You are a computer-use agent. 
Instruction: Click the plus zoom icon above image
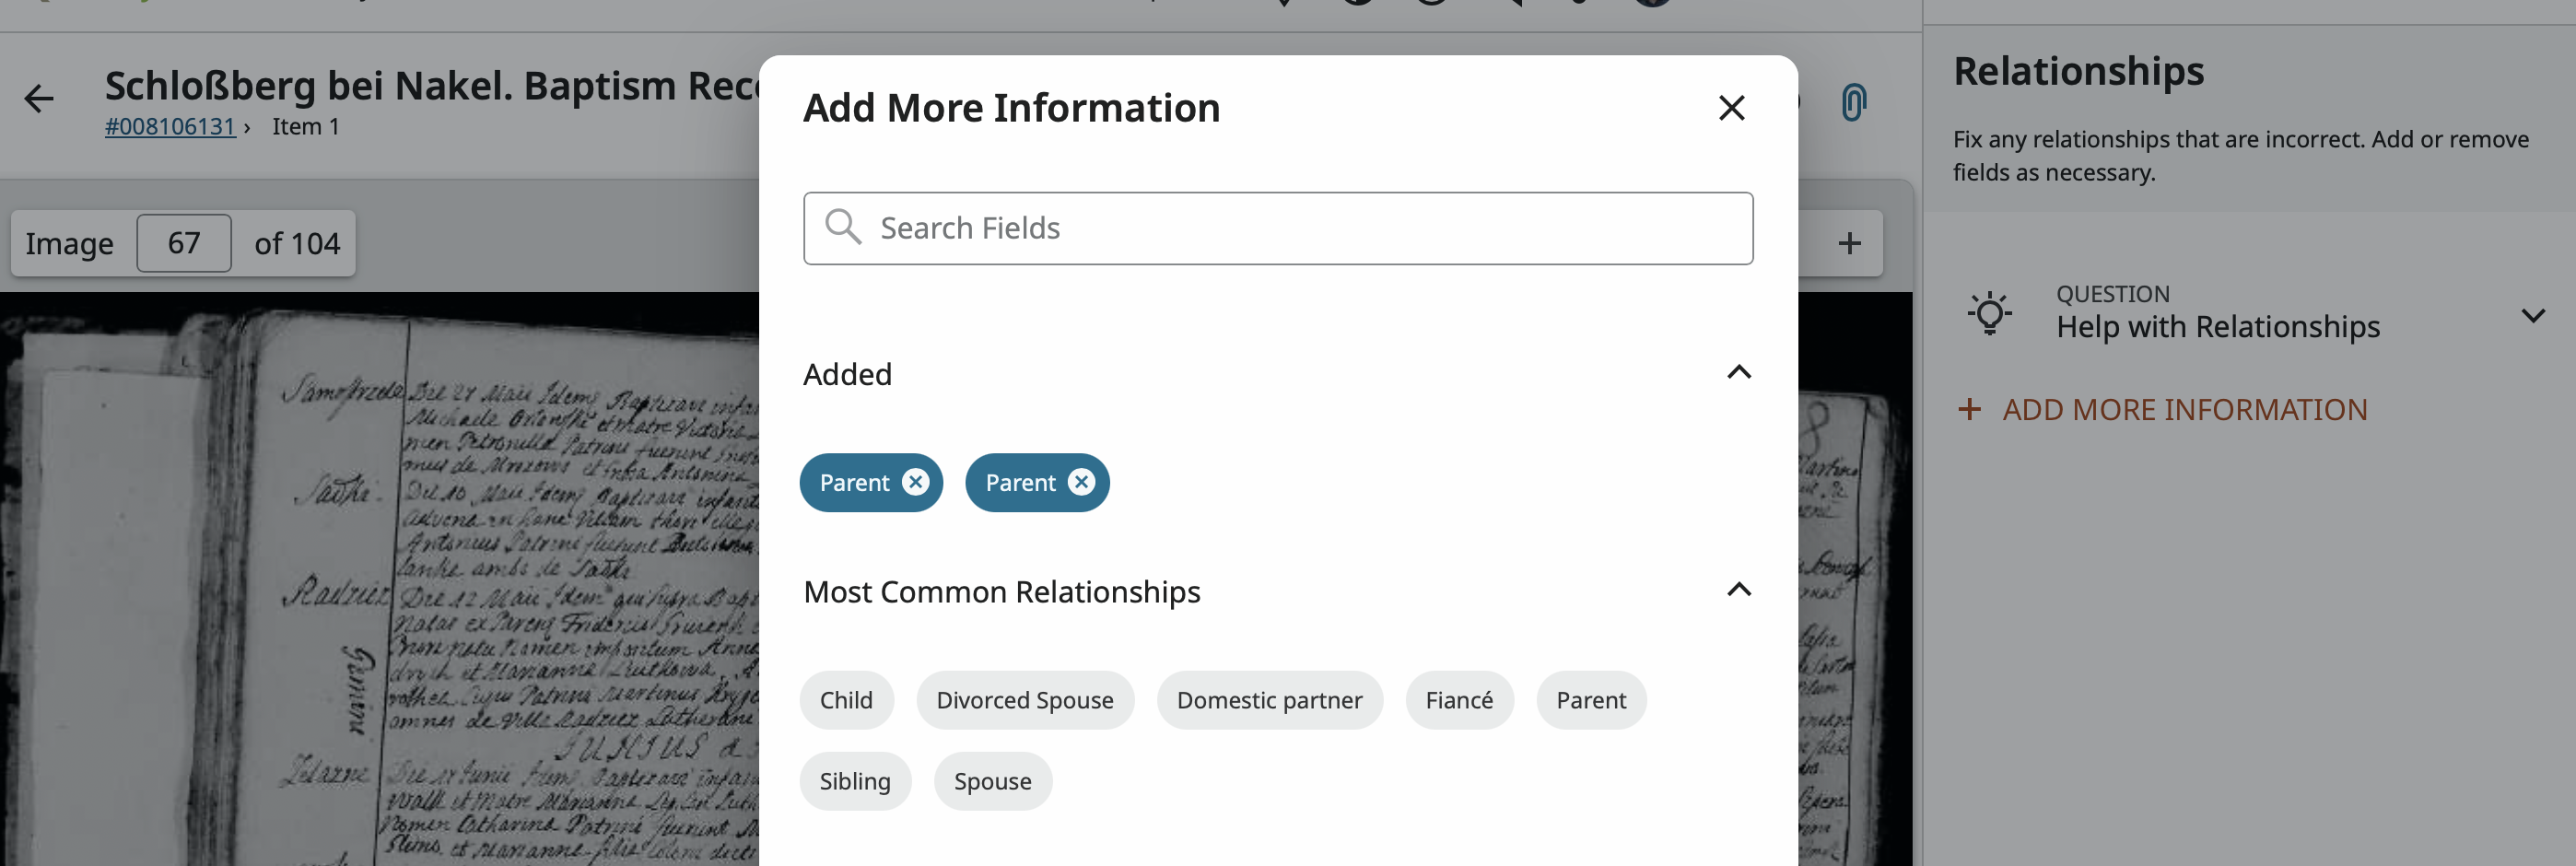(1849, 243)
